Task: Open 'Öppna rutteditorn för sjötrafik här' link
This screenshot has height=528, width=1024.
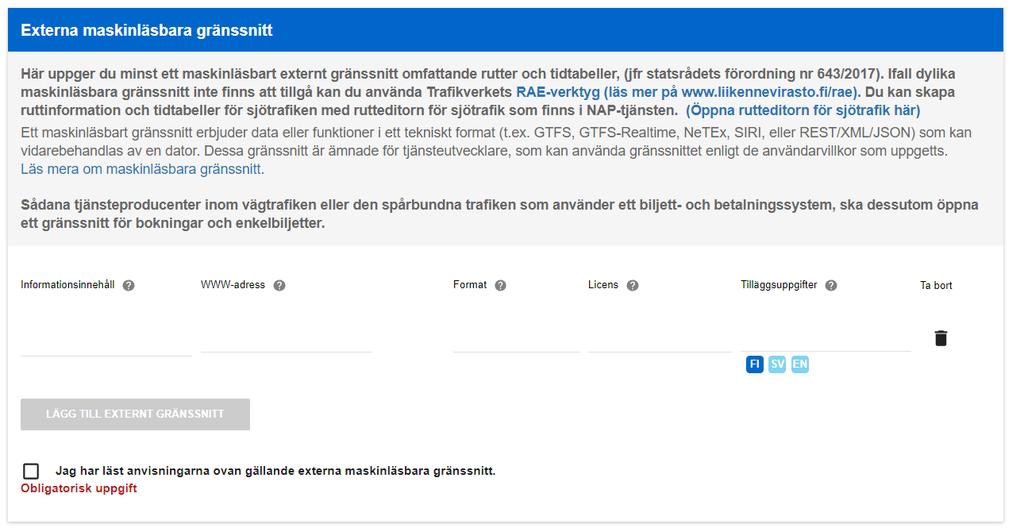Action: (x=803, y=110)
